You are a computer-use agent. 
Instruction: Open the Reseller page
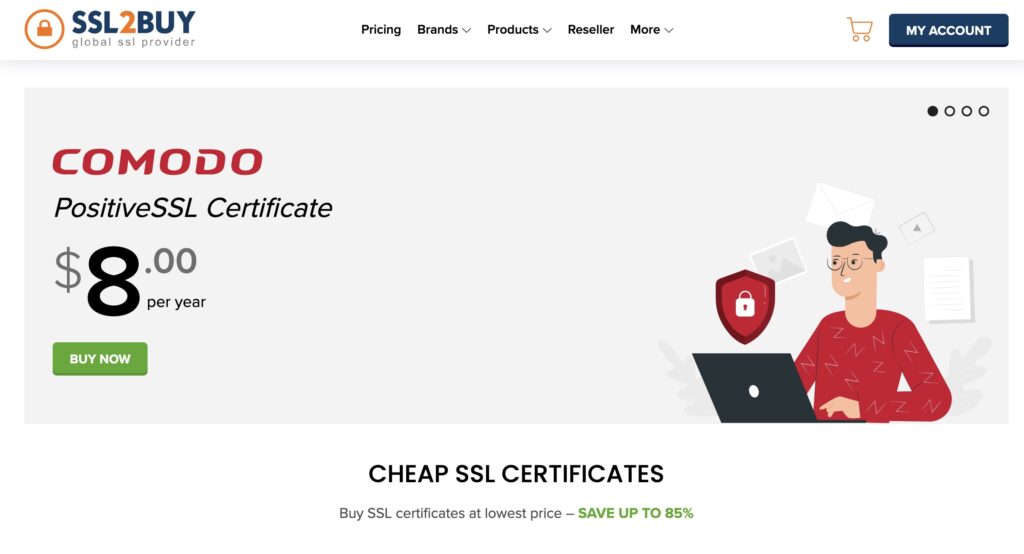pyautogui.click(x=590, y=29)
